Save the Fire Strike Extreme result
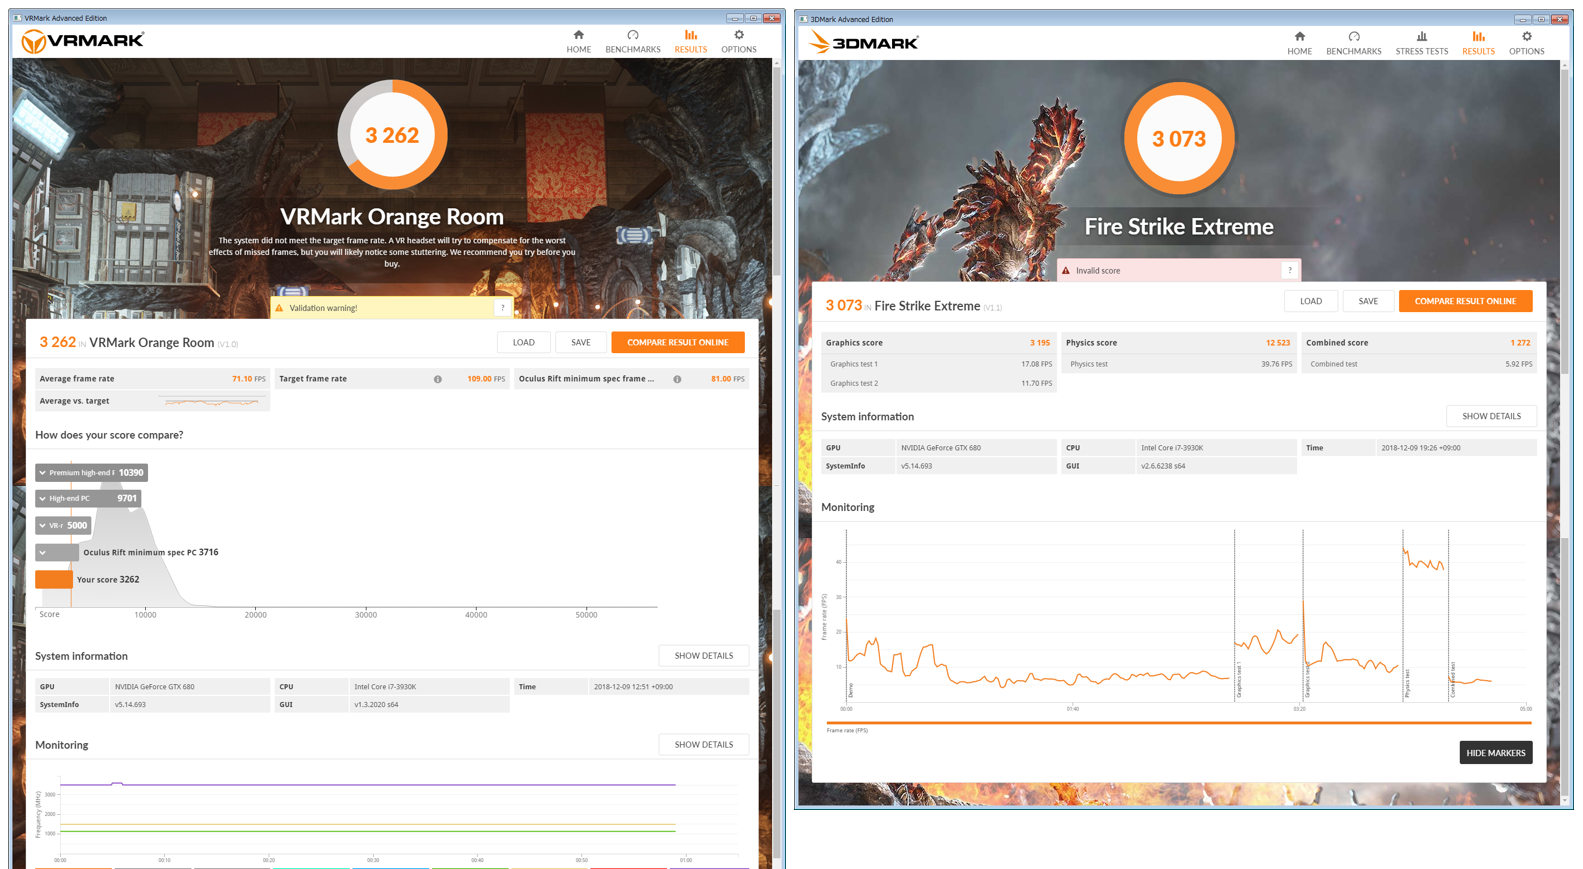The height and width of the screenshot is (869, 1583). coord(1368,301)
